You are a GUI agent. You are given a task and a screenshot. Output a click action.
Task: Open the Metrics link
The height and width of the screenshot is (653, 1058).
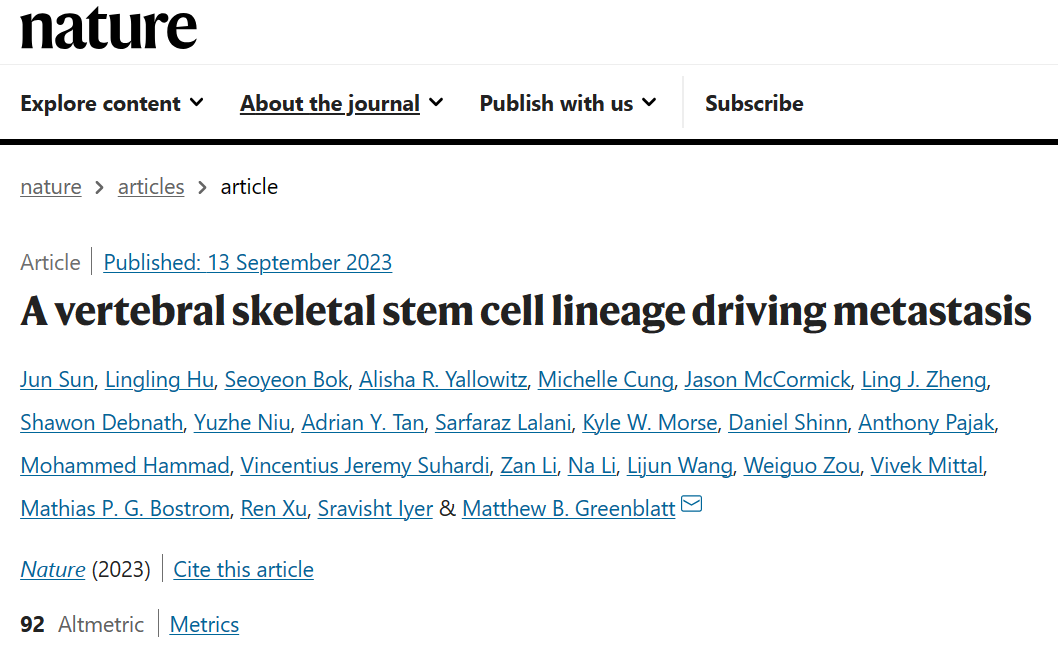tap(204, 625)
